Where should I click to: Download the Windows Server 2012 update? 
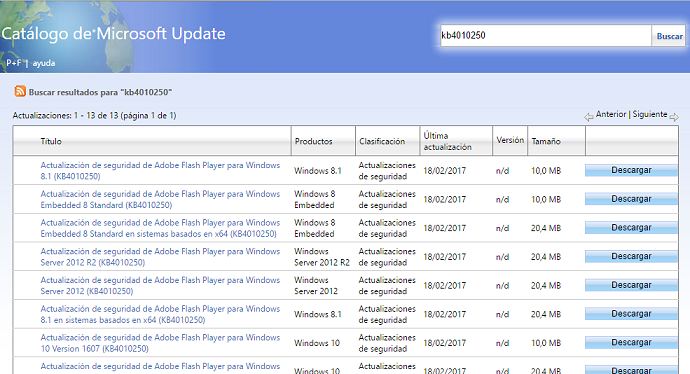[x=631, y=285]
